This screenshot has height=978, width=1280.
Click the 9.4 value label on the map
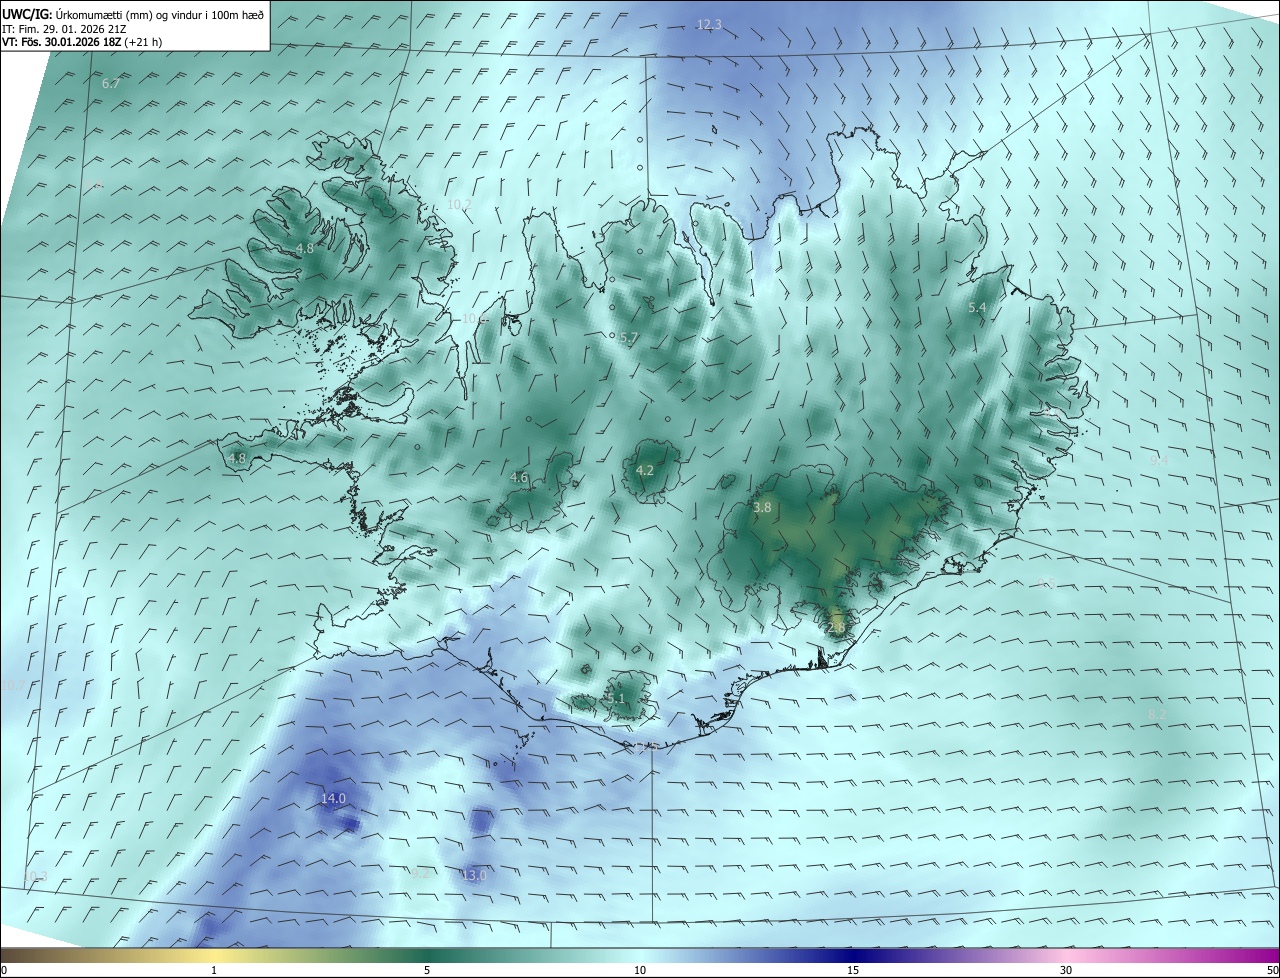coord(1159,461)
